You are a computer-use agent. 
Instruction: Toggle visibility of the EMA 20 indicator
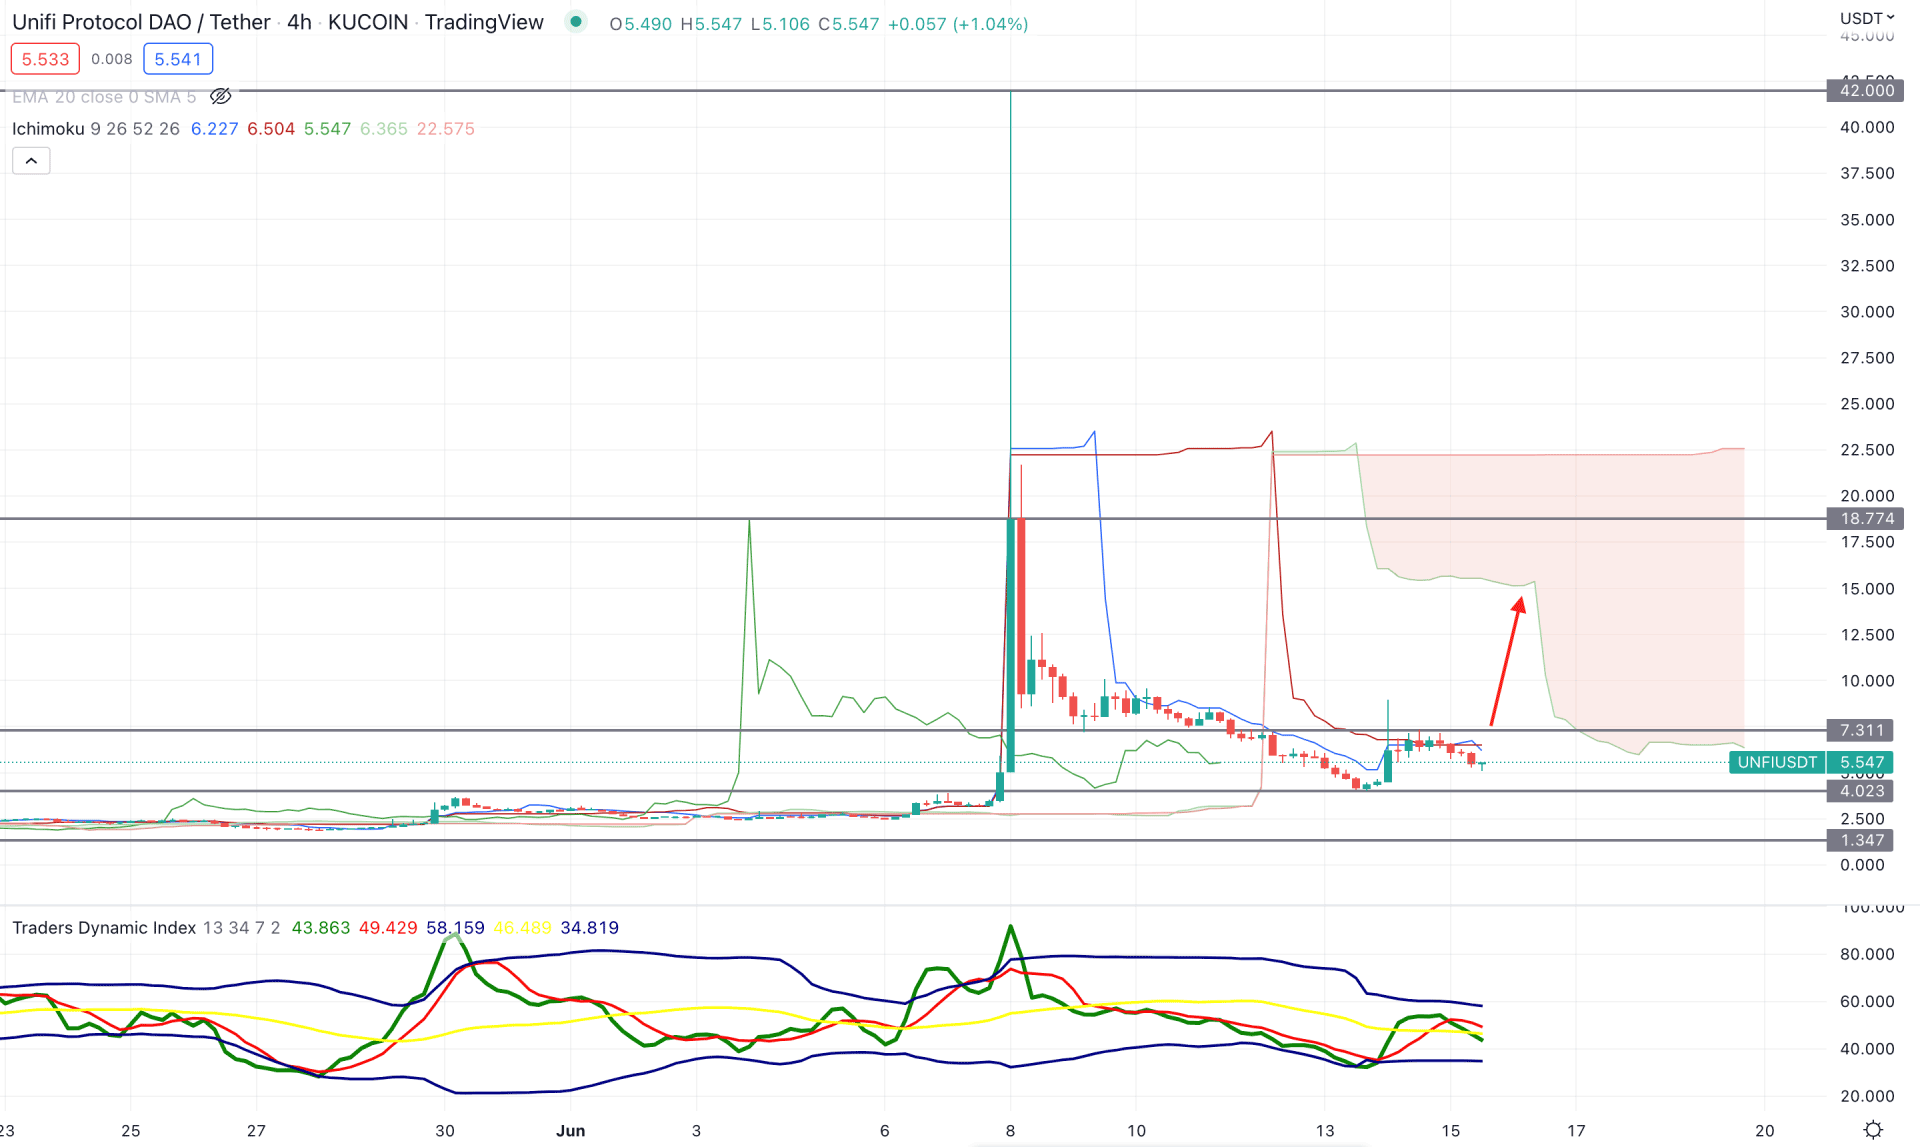coord(221,97)
